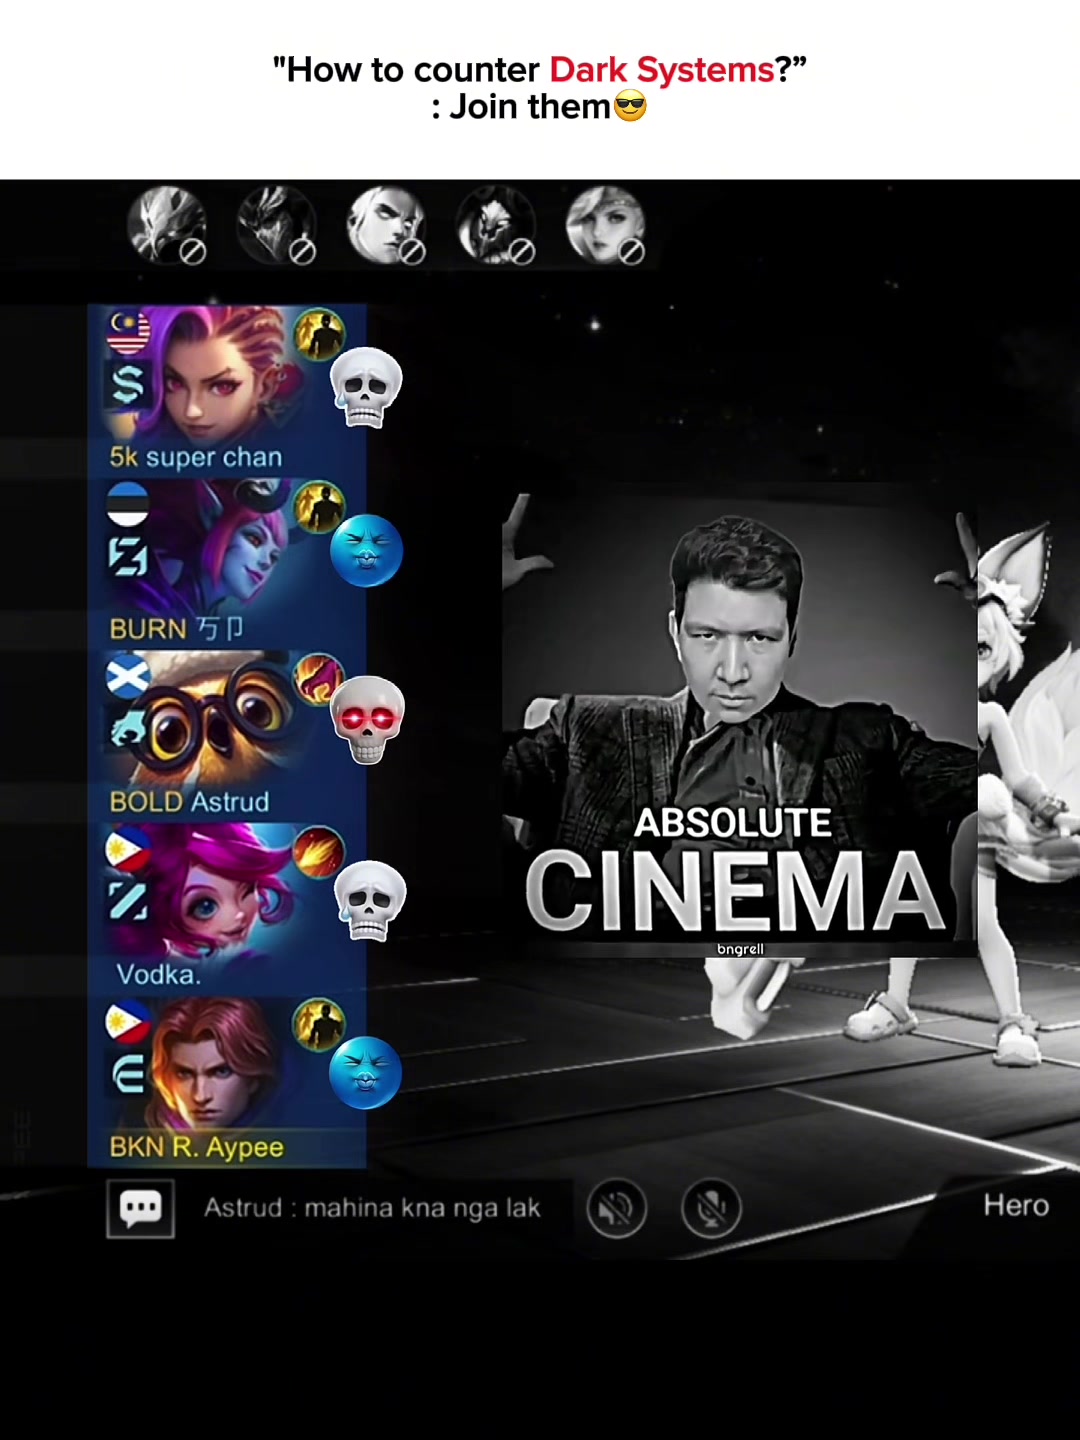The image size is (1080, 1440).
Task: Click the 'Dark Systems' red caption text
Action: [x=662, y=70]
